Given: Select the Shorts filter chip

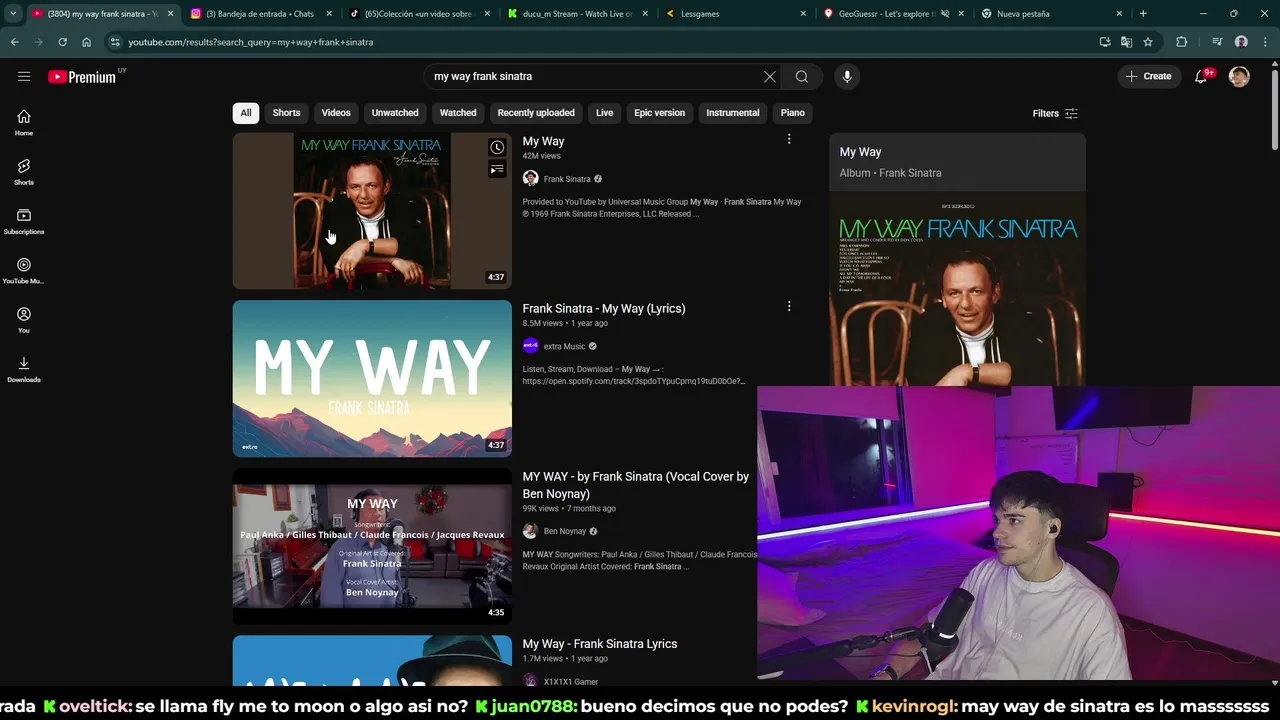Looking at the screenshot, I should 286,113.
